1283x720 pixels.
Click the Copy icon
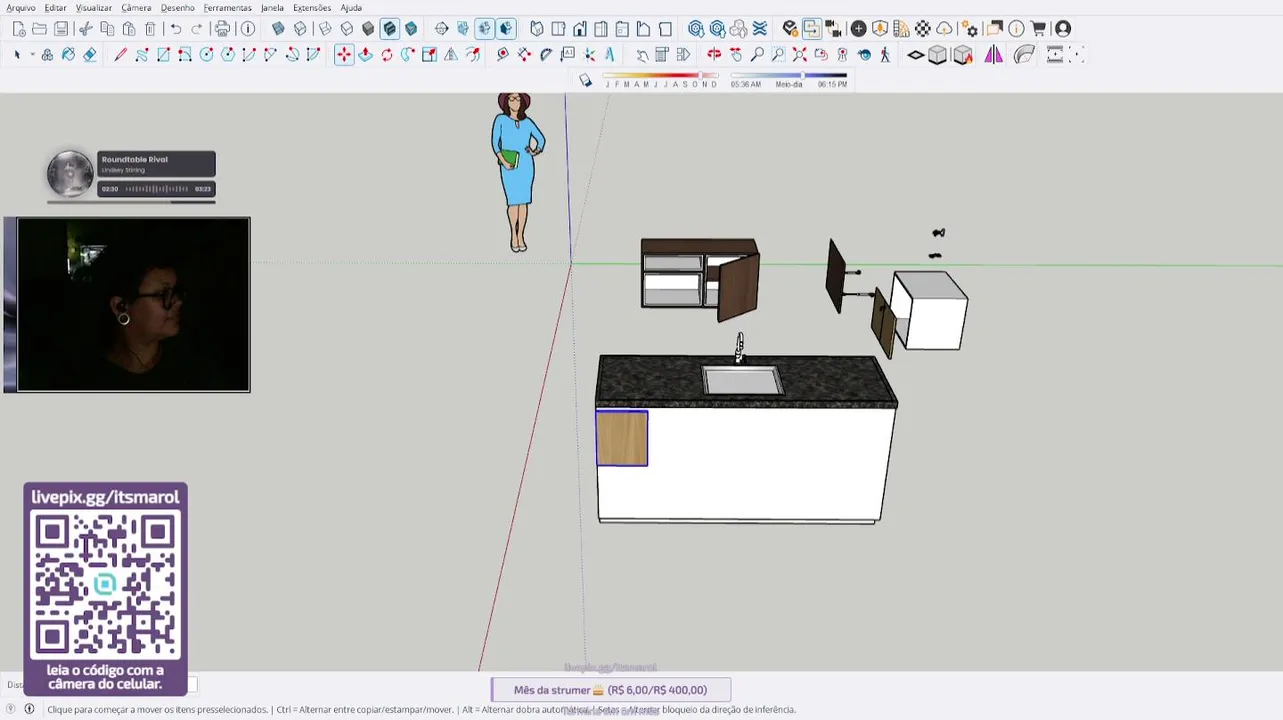coord(107,29)
